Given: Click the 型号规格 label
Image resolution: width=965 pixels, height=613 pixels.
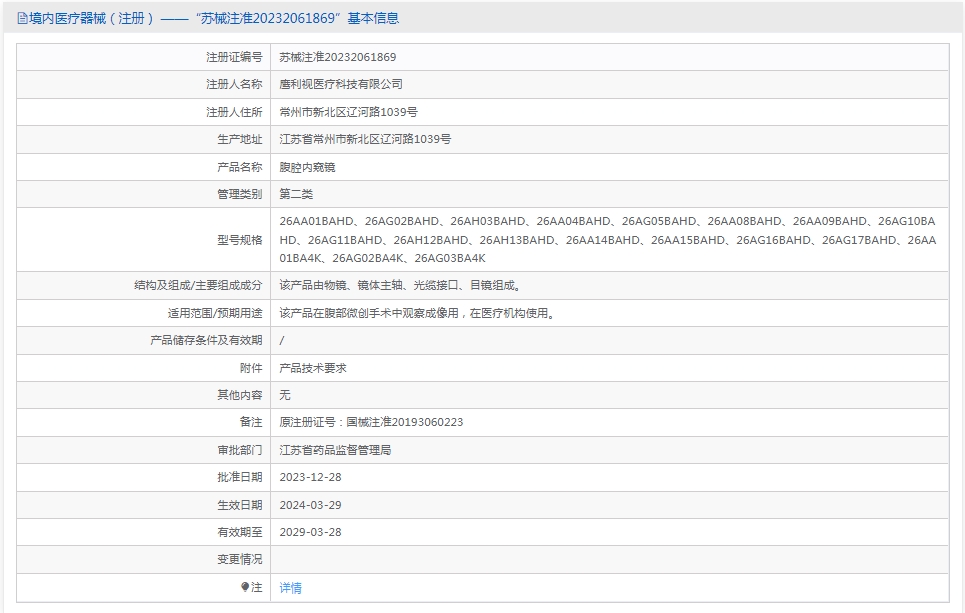Looking at the screenshot, I should [239, 239].
